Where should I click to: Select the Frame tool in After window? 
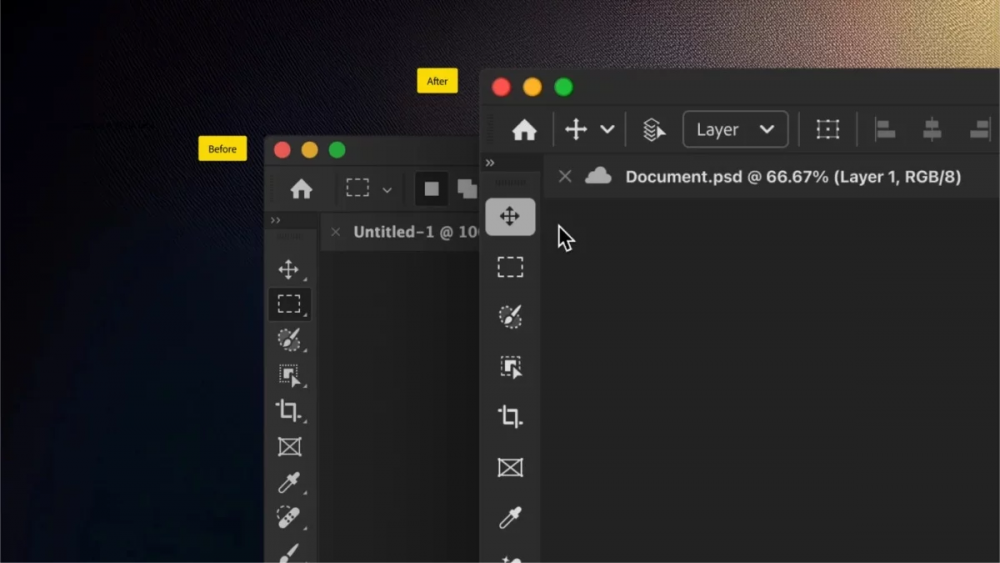(510, 467)
